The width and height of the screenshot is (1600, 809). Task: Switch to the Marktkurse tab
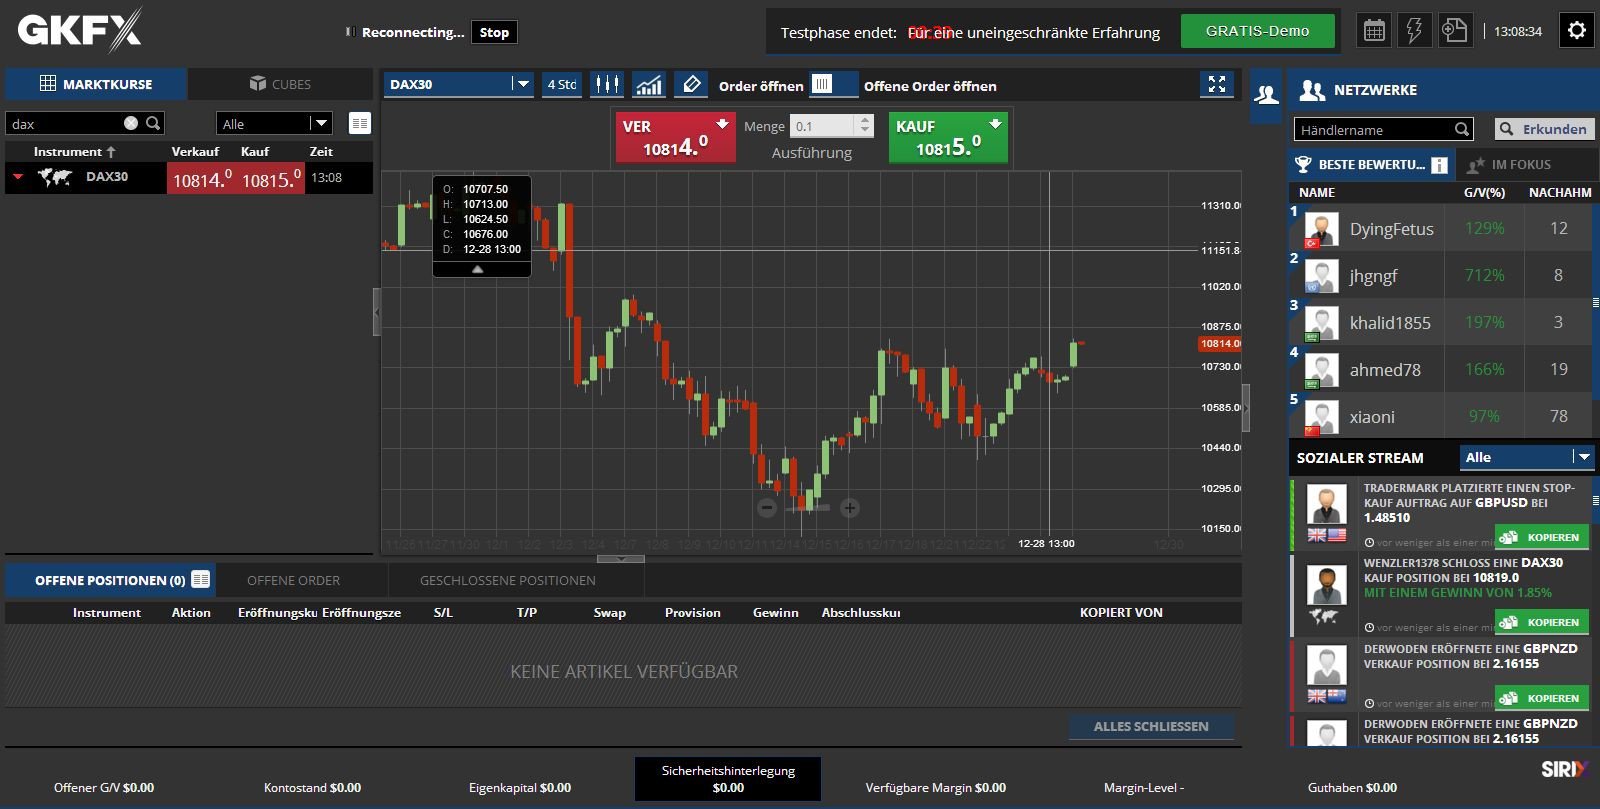[96, 84]
